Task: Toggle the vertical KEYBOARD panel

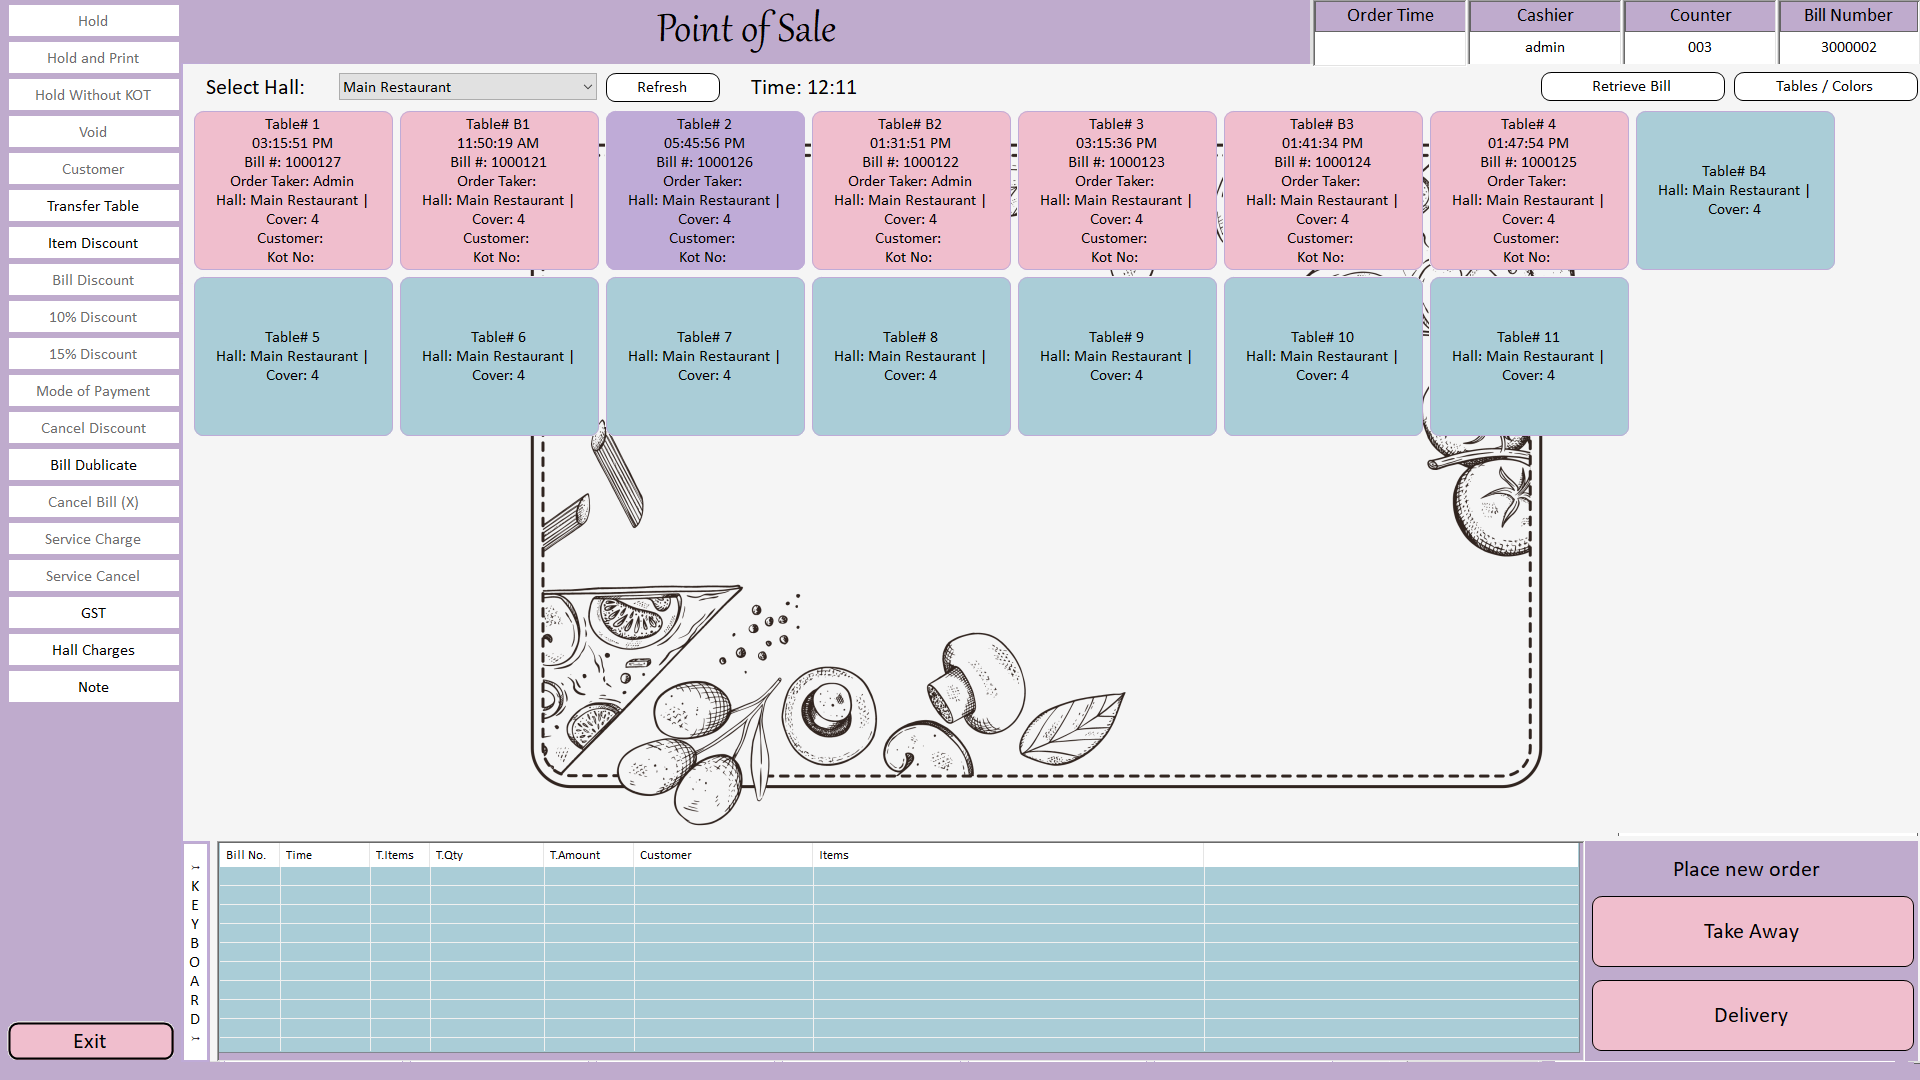Action: click(x=195, y=952)
